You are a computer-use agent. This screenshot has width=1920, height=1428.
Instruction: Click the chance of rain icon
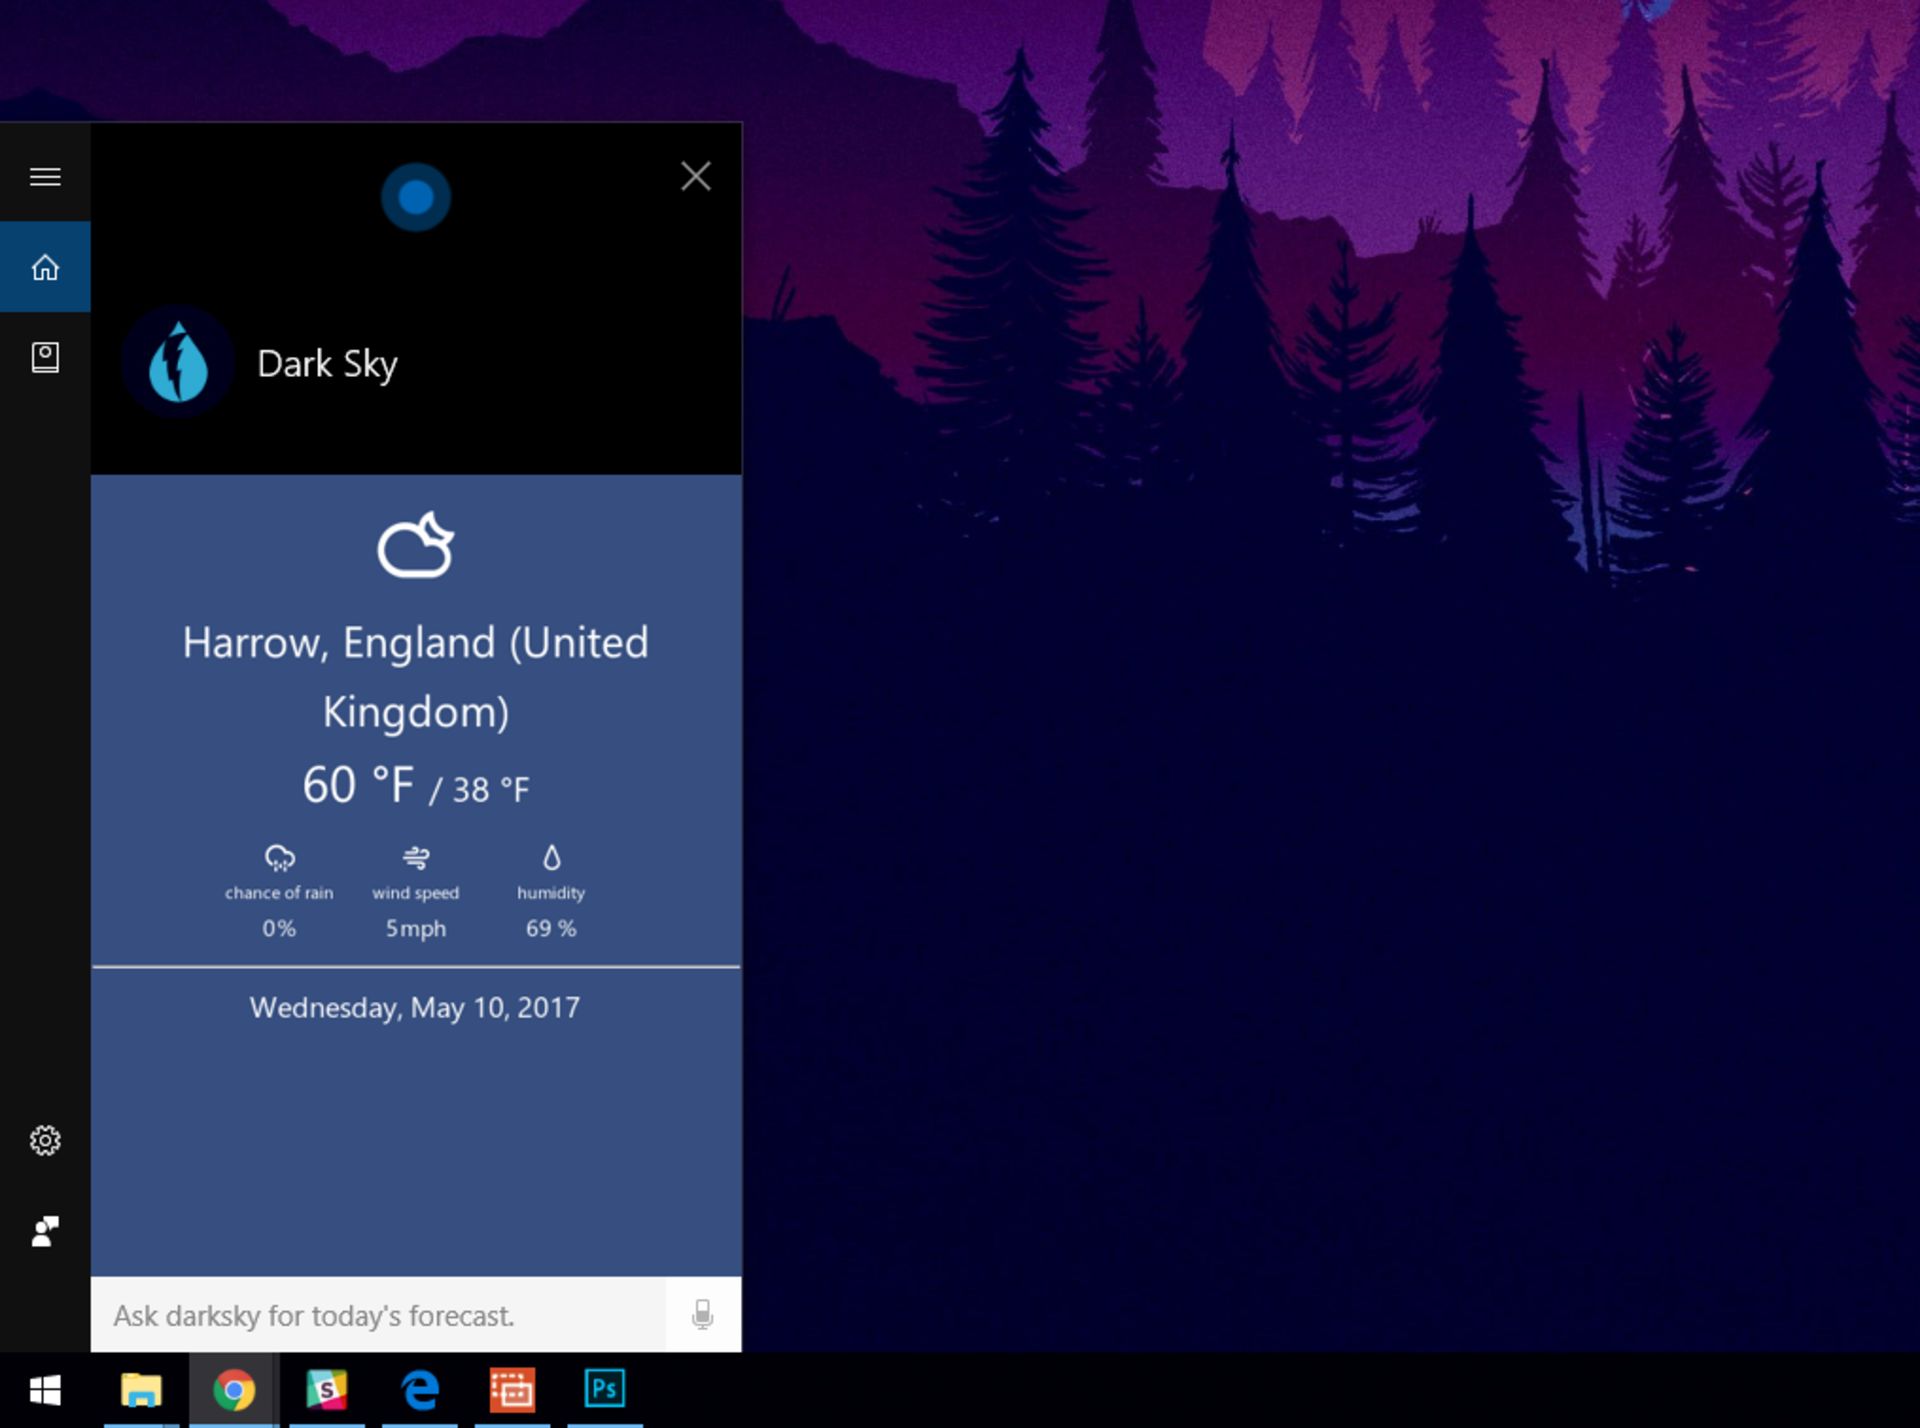tap(279, 857)
